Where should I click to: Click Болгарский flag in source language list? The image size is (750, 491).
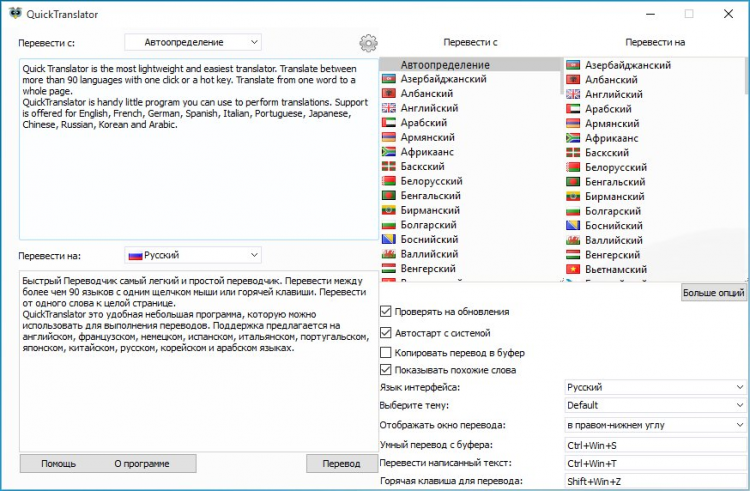(388, 225)
